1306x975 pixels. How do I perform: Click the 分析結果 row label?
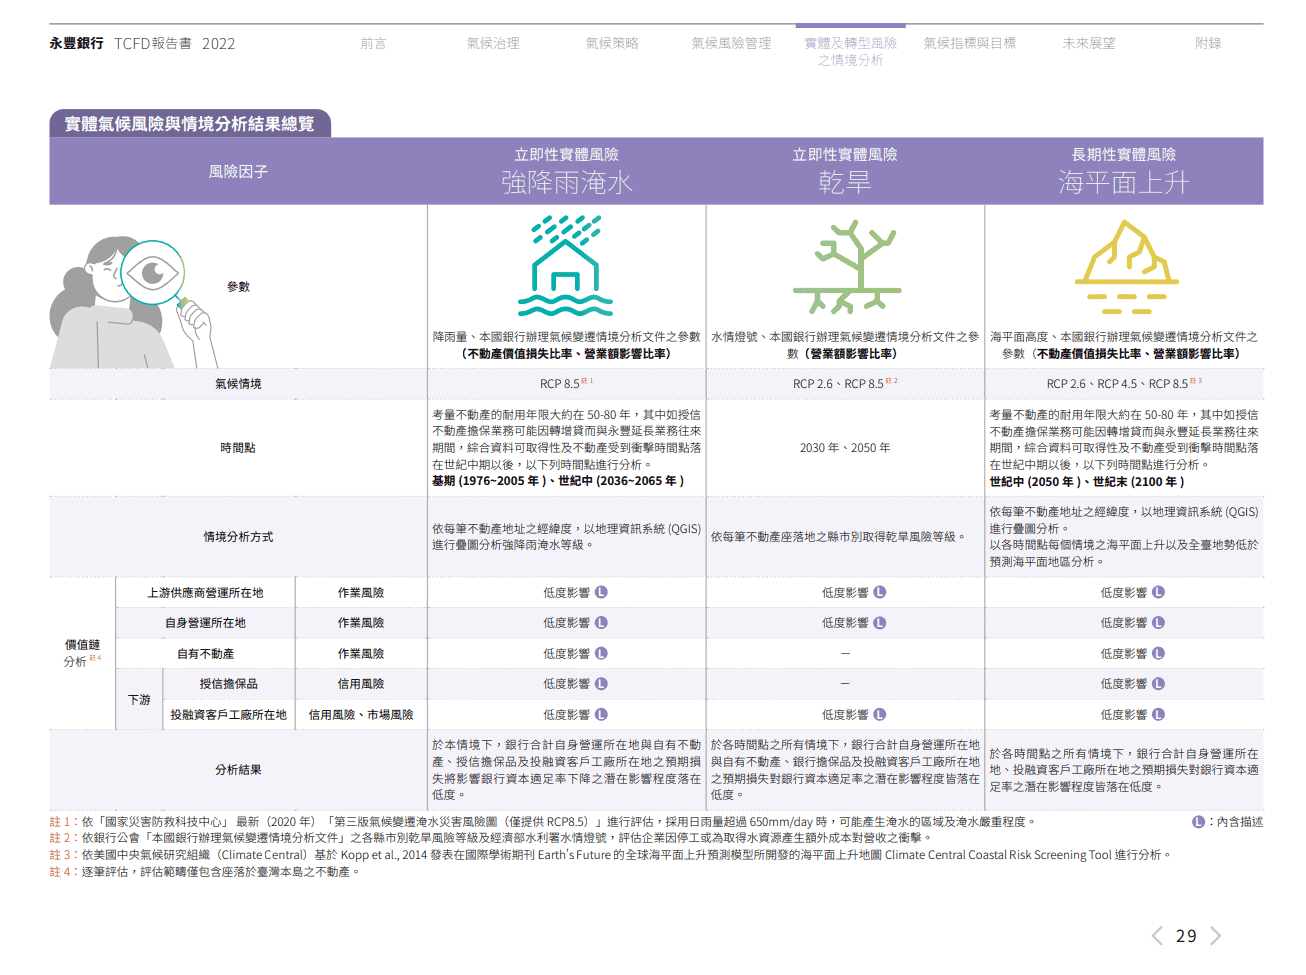click(238, 770)
